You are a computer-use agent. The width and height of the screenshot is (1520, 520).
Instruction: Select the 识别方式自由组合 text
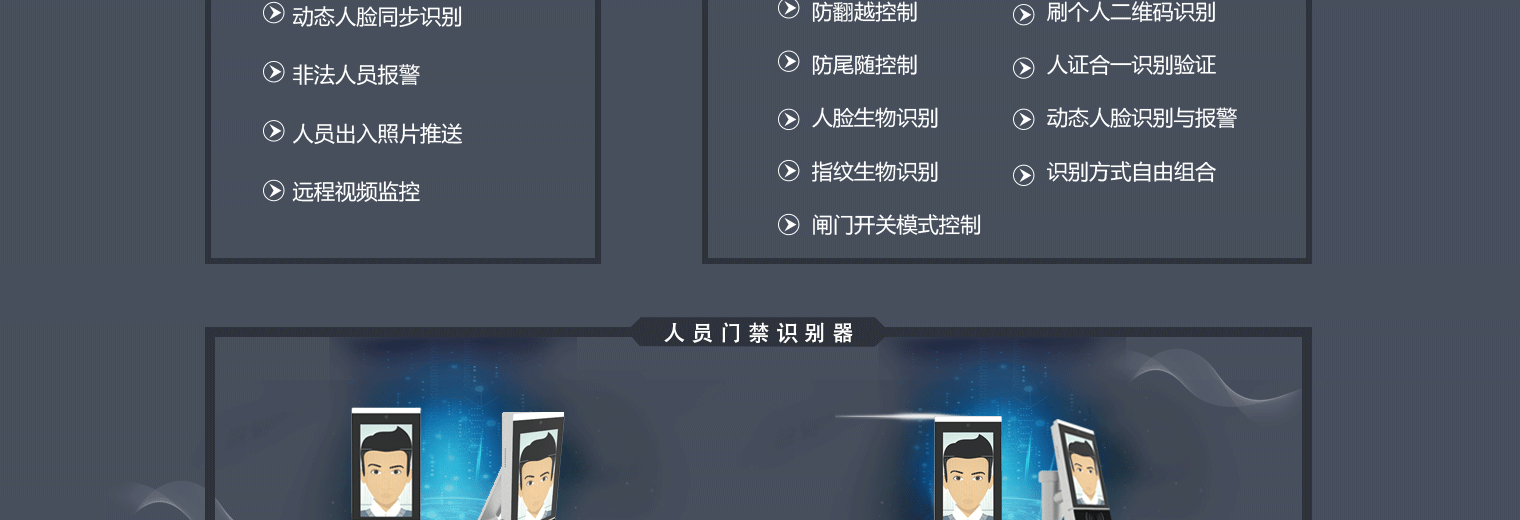coord(1131,172)
